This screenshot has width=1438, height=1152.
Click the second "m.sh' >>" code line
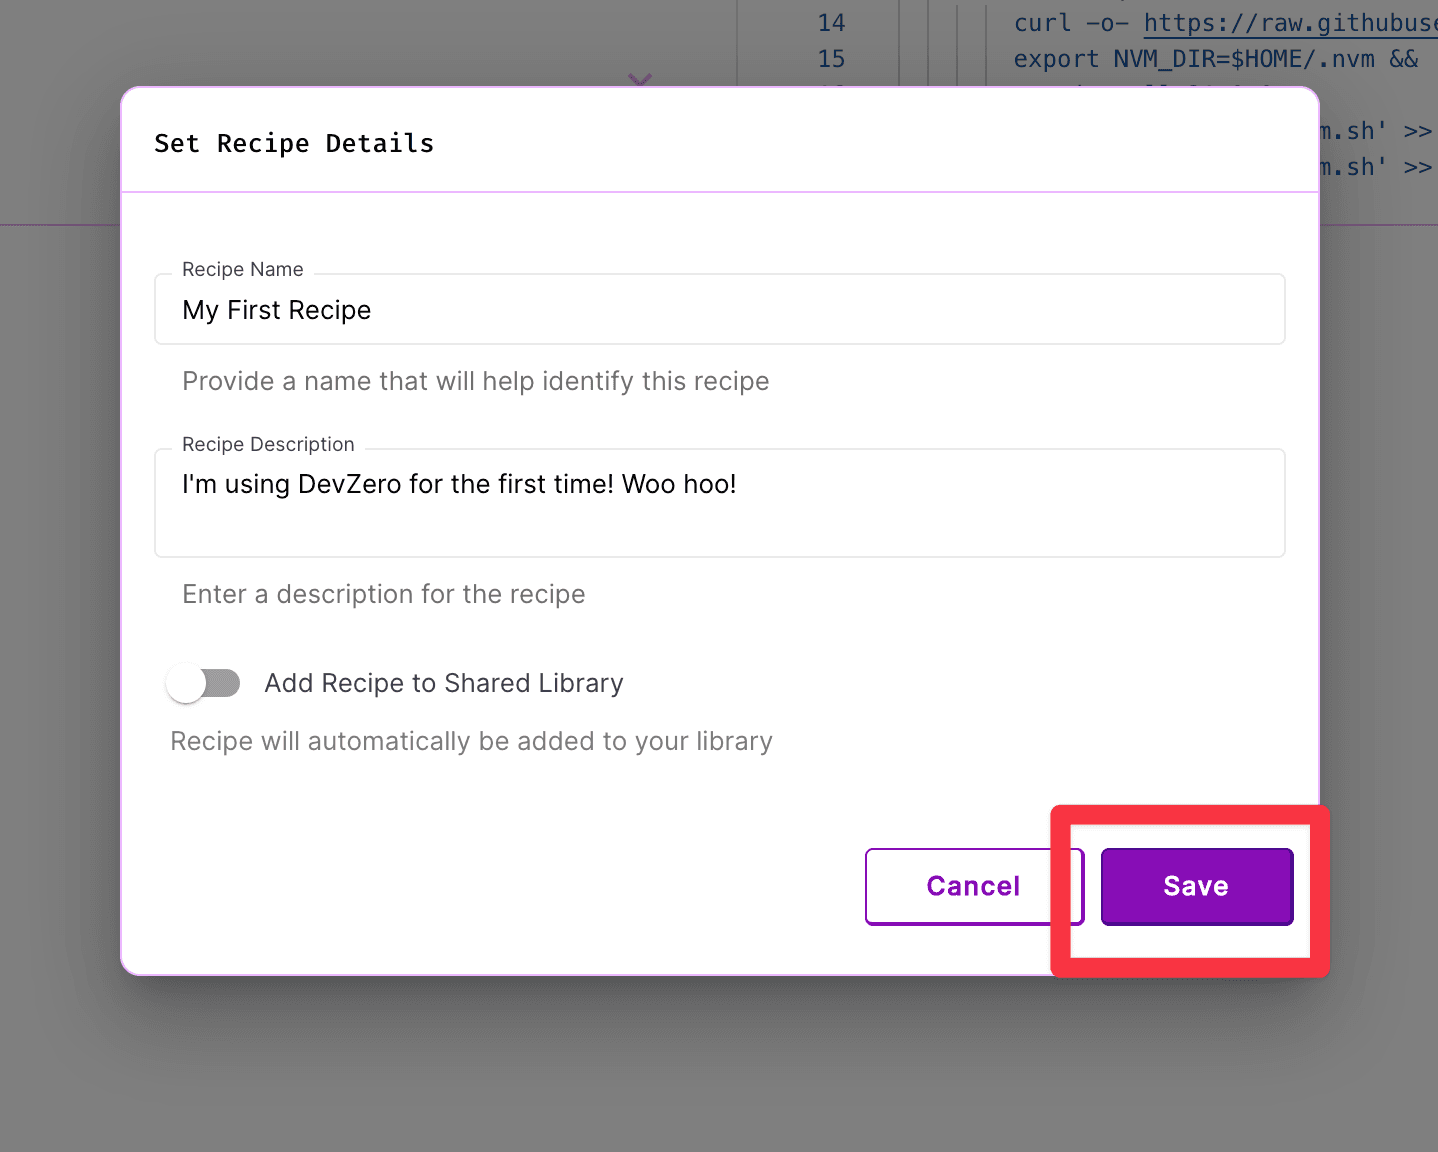click(1375, 167)
